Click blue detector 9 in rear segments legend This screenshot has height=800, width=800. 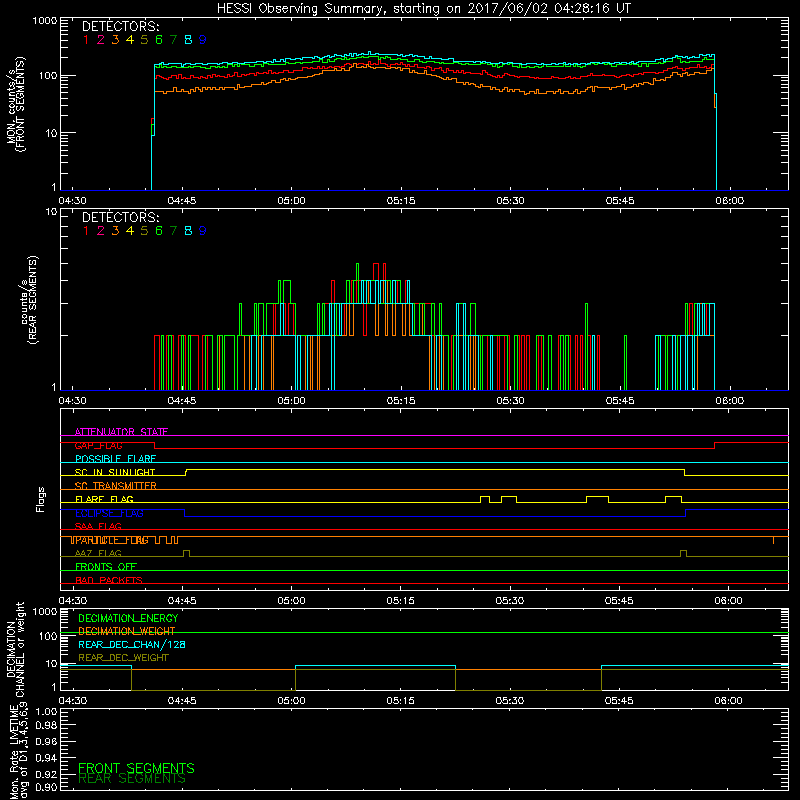click(203, 231)
